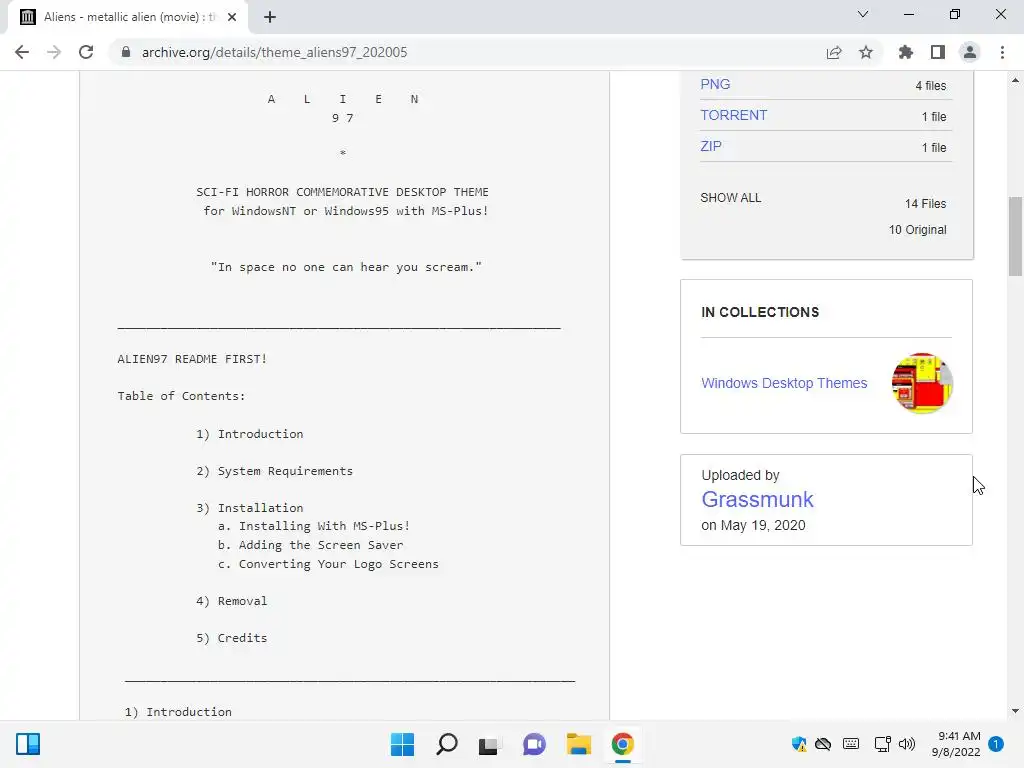Reload the archive.org page

point(86,52)
